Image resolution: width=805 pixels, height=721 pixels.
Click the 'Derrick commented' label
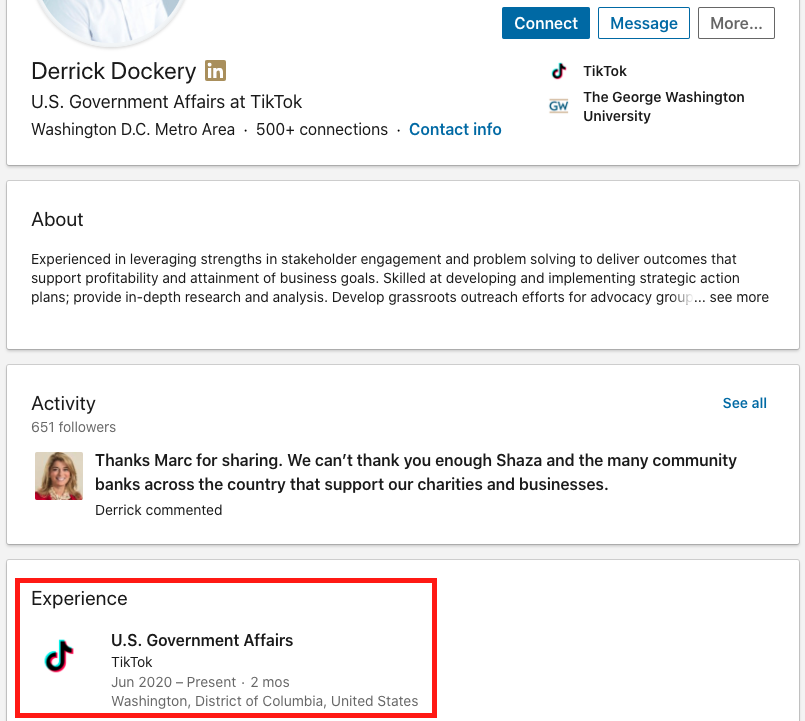coord(159,510)
